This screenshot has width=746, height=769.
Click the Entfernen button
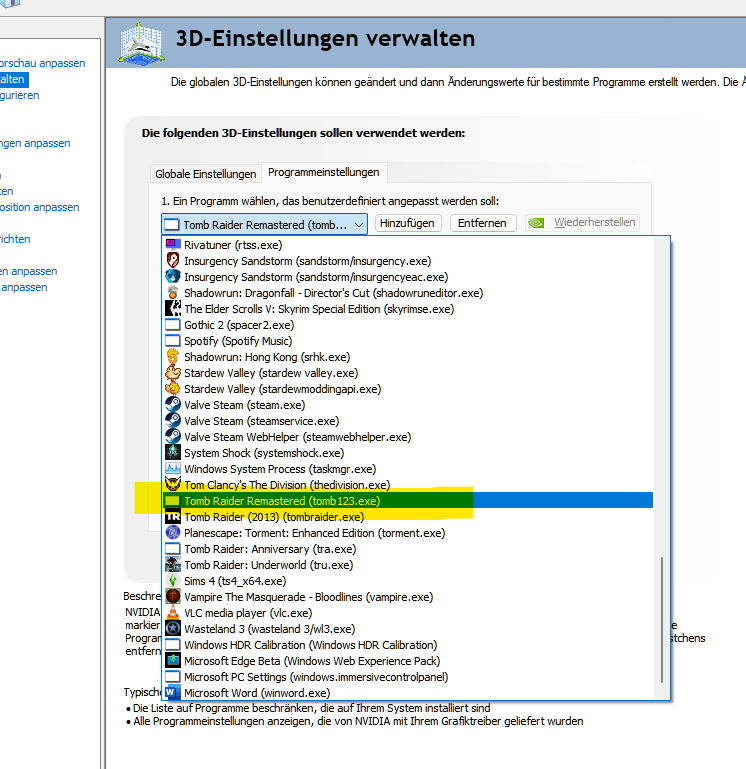coord(482,223)
